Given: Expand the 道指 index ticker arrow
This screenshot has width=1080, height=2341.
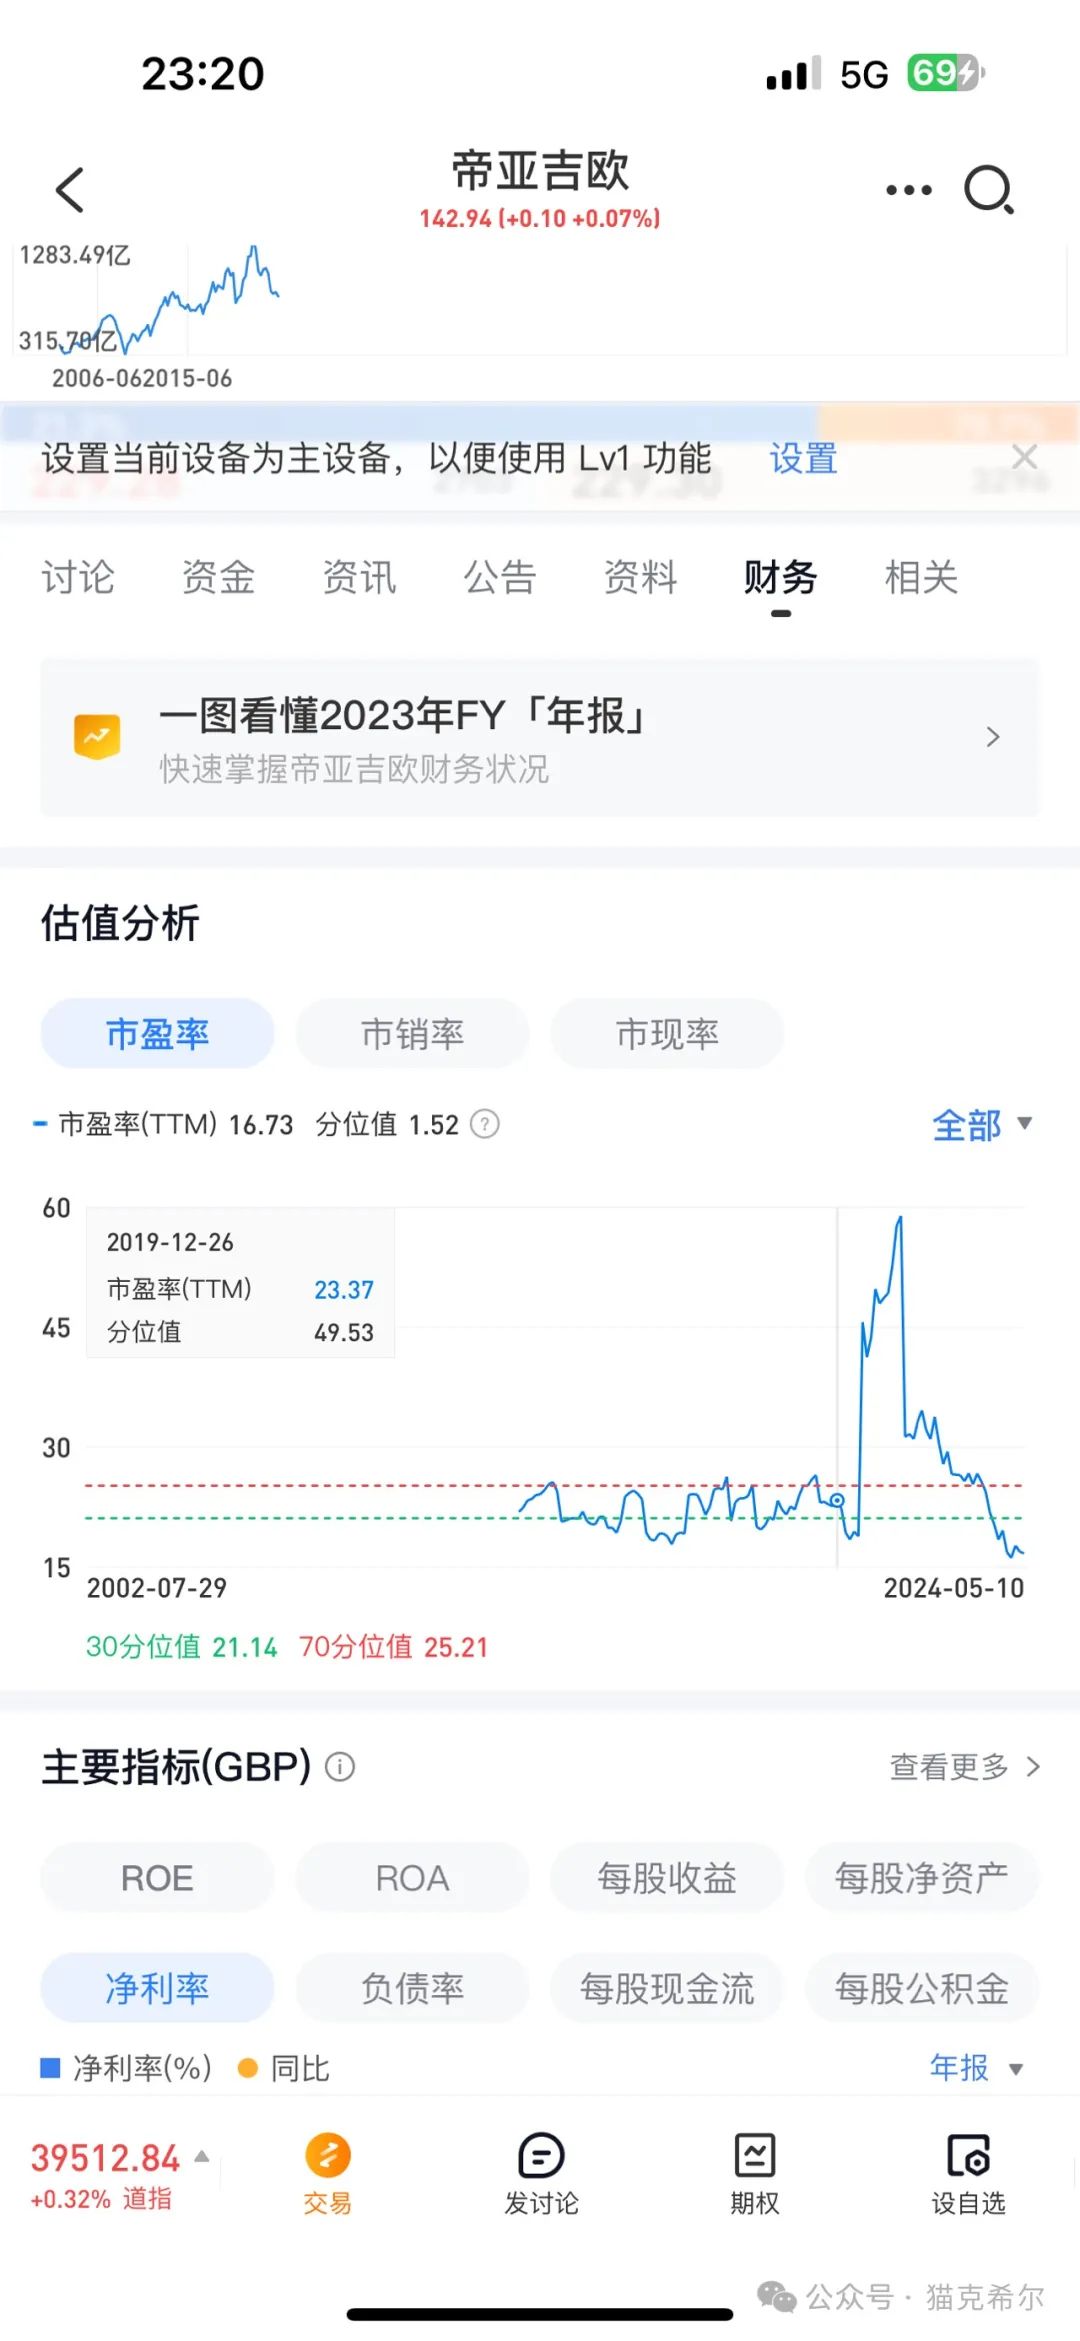Looking at the screenshot, I should coord(201,2157).
